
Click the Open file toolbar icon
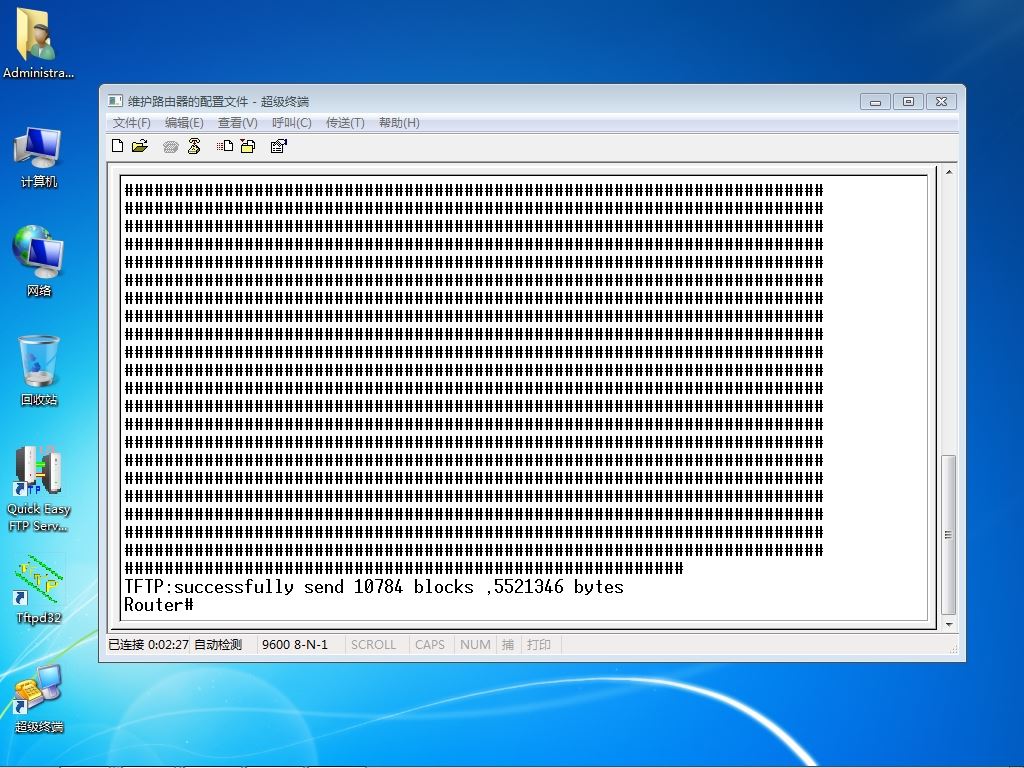(140, 146)
